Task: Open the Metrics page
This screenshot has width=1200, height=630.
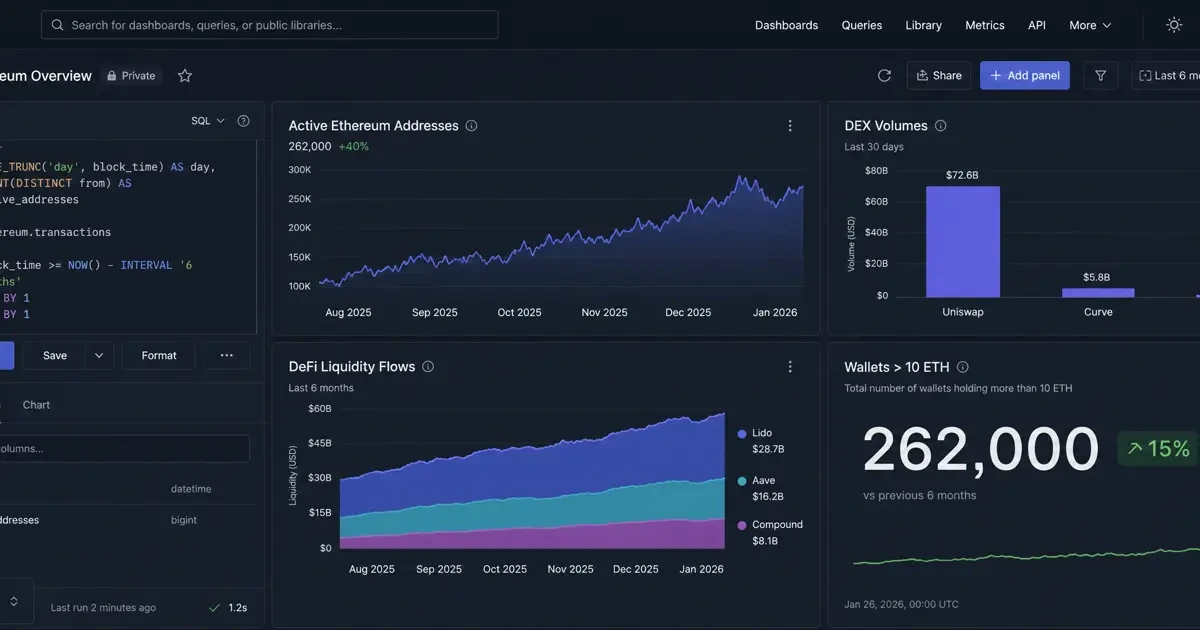Action: [x=985, y=25]
